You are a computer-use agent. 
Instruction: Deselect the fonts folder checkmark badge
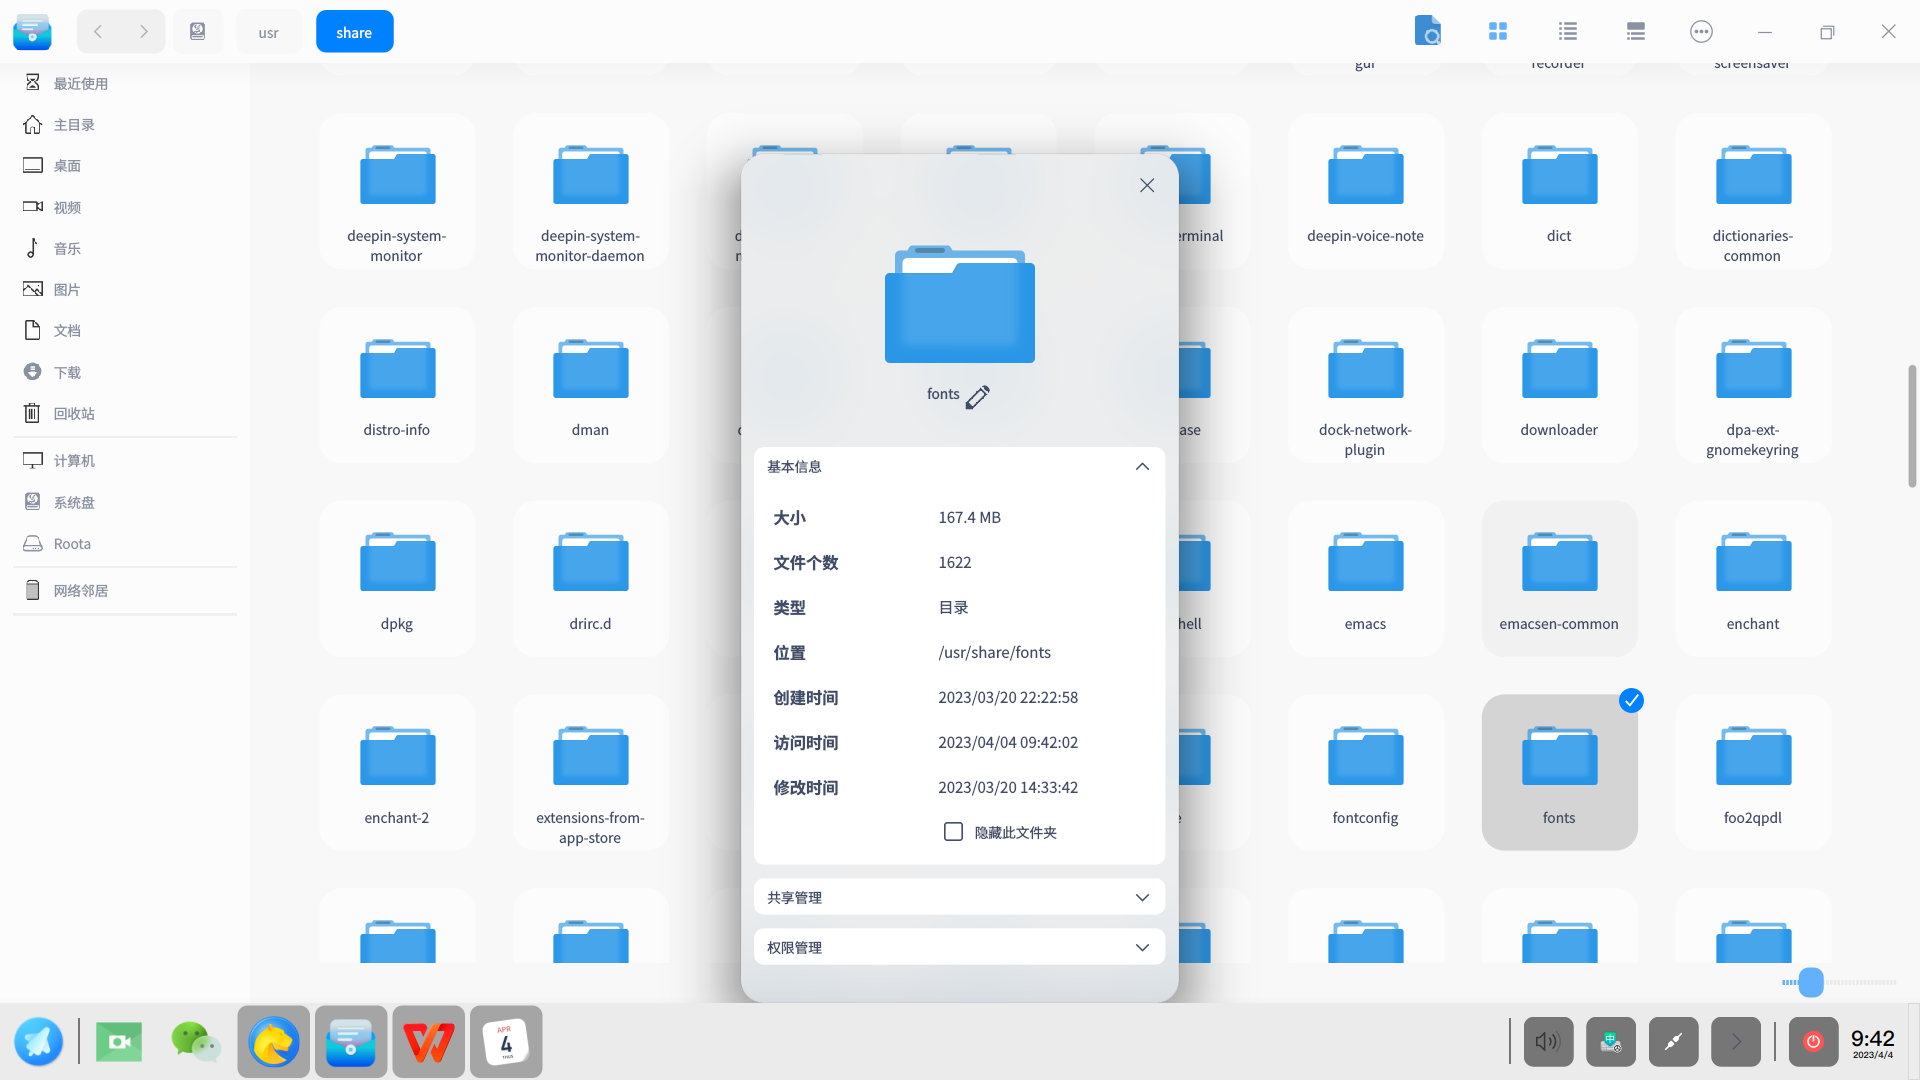click(1632, 700)
